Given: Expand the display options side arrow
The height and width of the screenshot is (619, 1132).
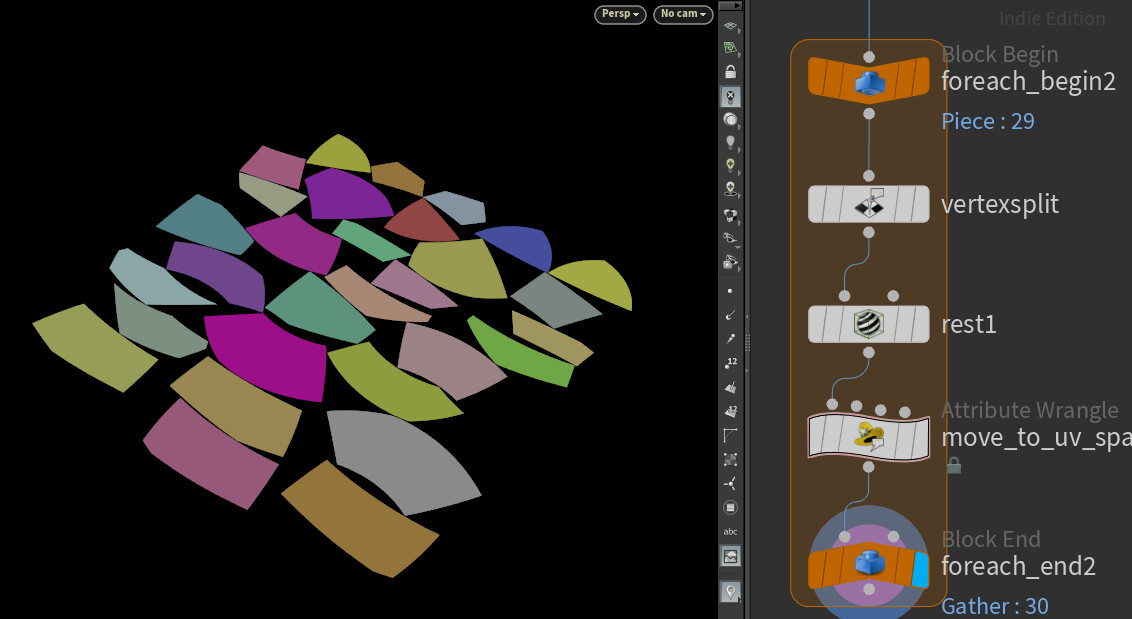Looking at the screenshot, I should 739,33.
